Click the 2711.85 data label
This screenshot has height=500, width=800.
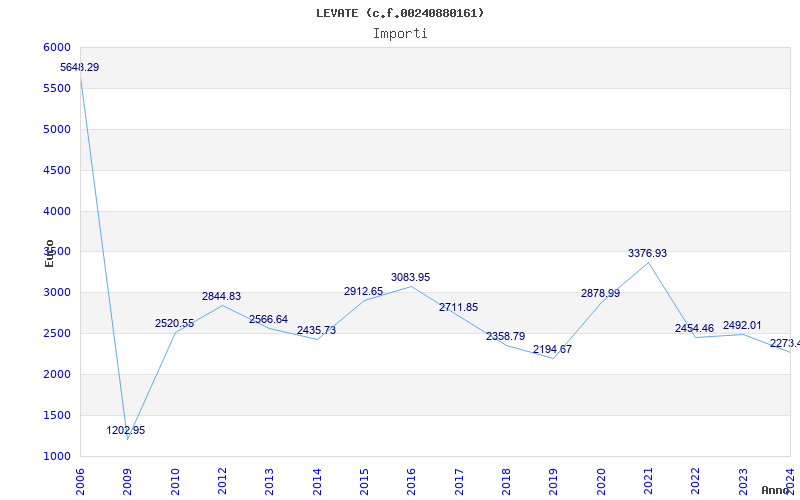[459, 308]
